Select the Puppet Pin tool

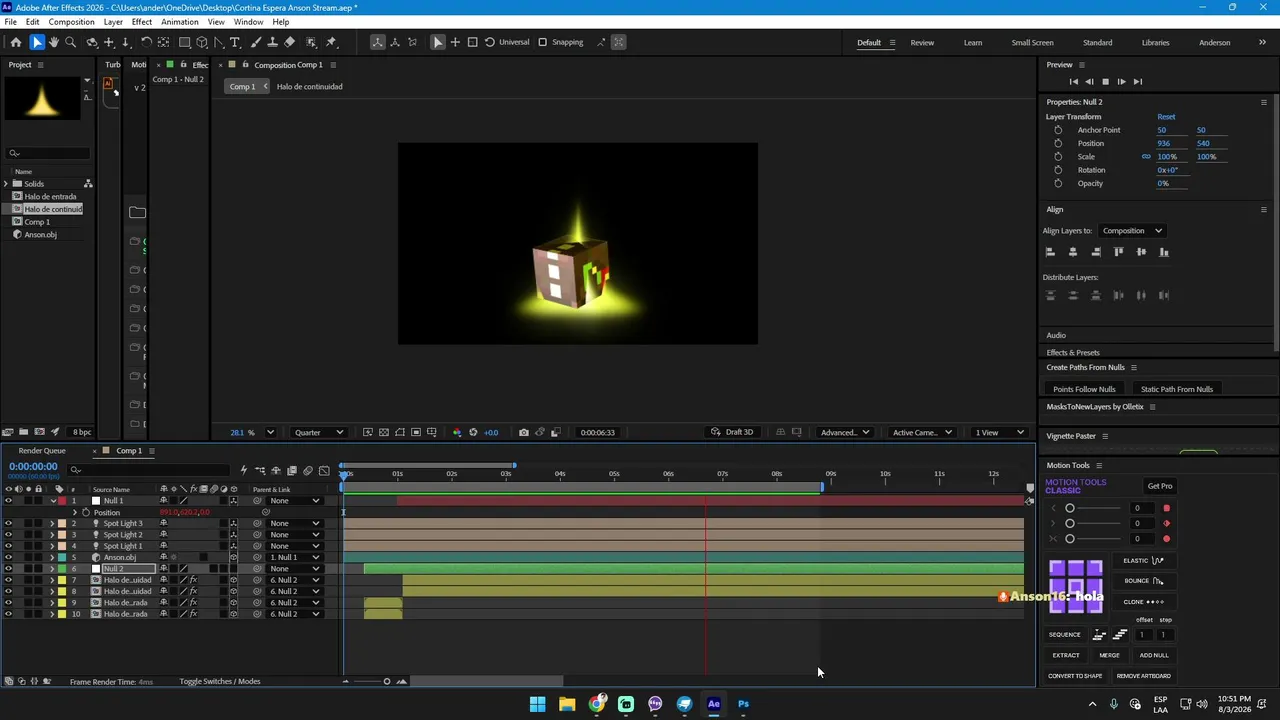point(331,42)
